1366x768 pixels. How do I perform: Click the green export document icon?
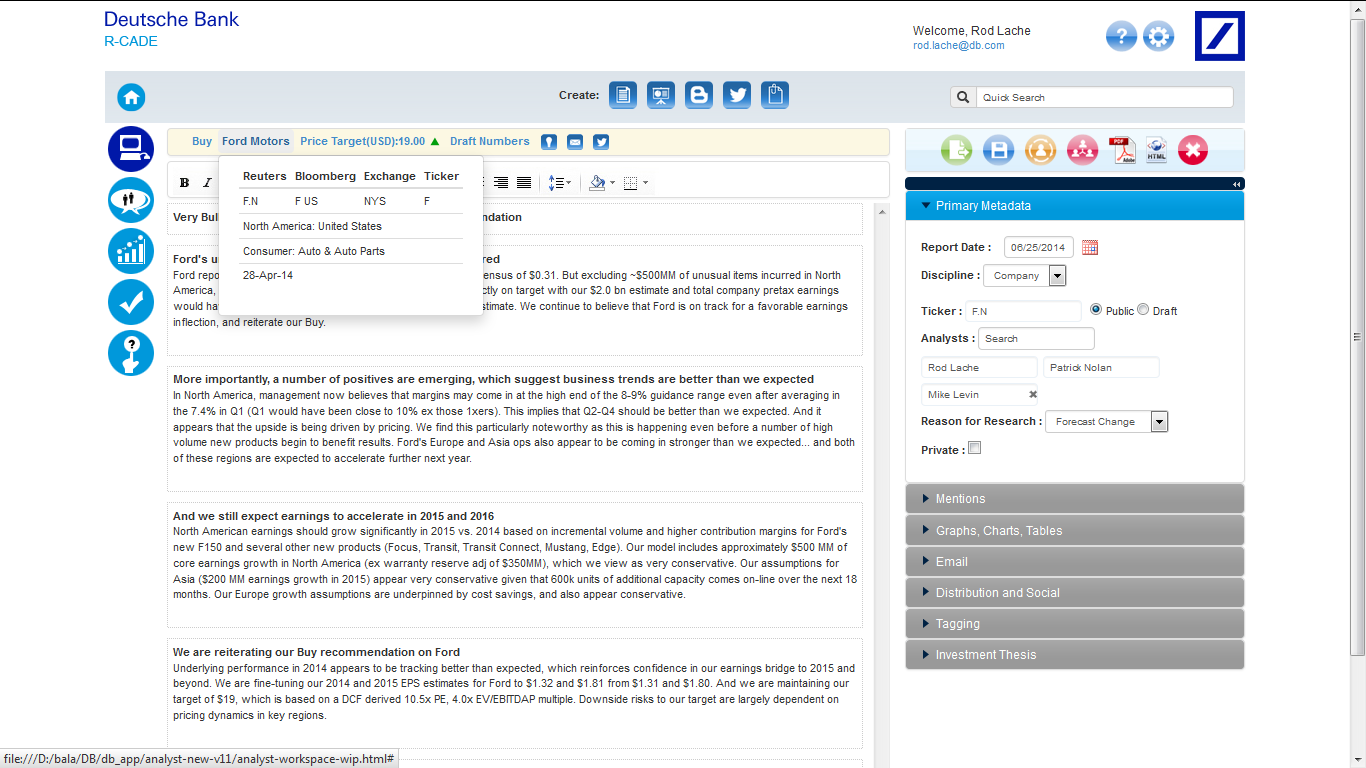pyautogui.click(x=957, y=150)
